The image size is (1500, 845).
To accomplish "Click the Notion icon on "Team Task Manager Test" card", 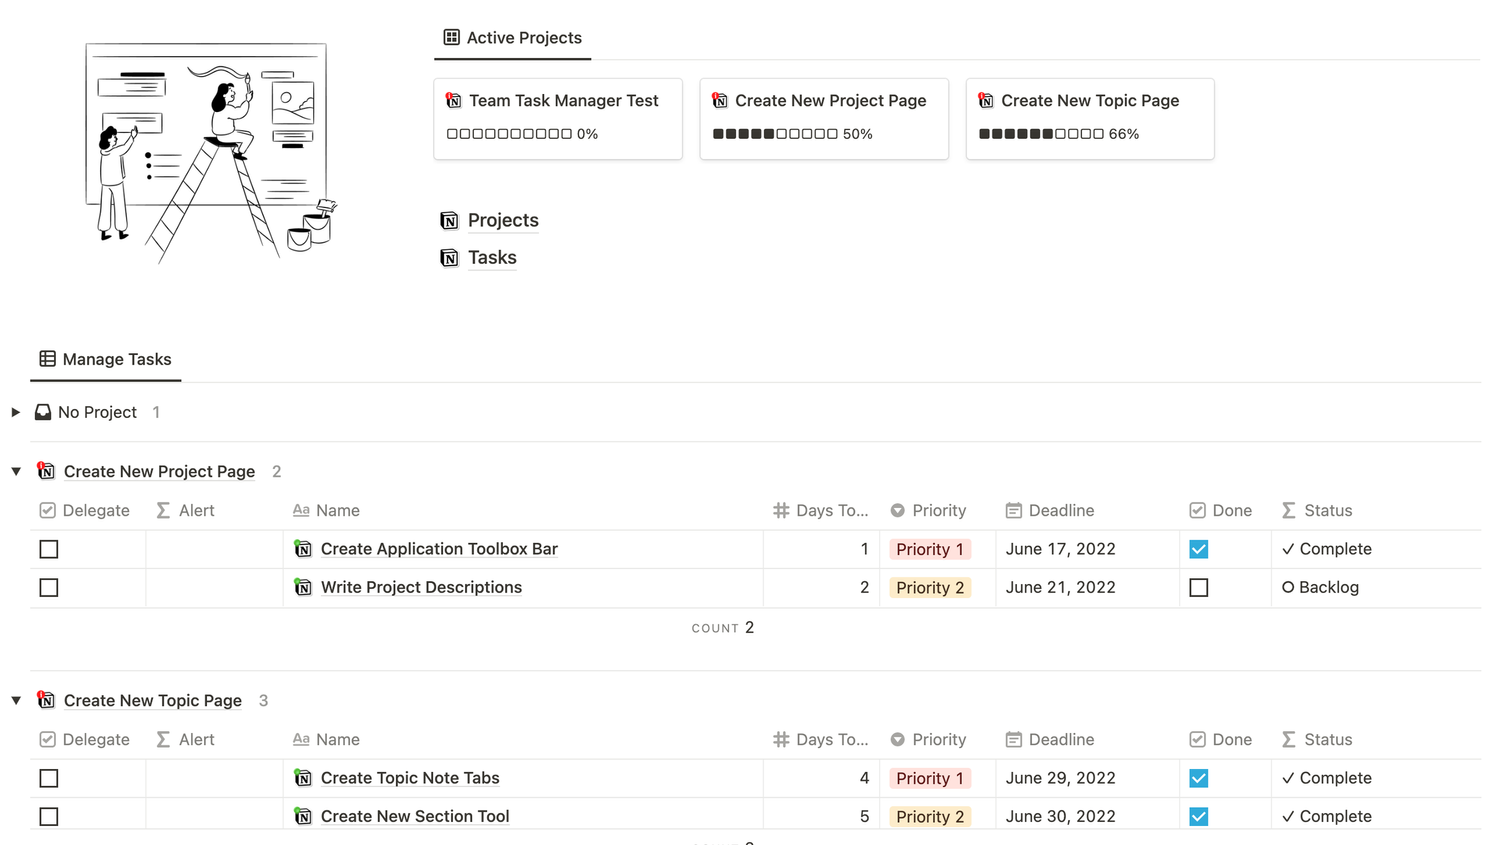I will (x=451, y=100).
